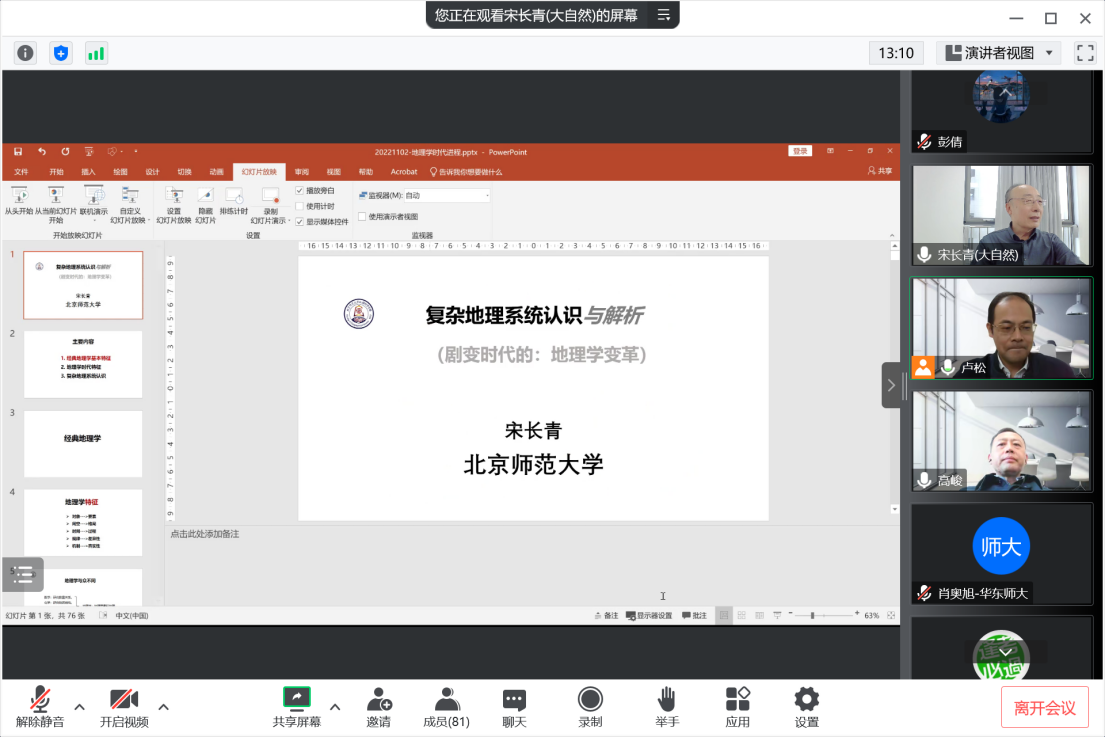This screenshot has width=1105, height=737.
Task: Click PowerPoint undo arrow
Action: (42, 151)
